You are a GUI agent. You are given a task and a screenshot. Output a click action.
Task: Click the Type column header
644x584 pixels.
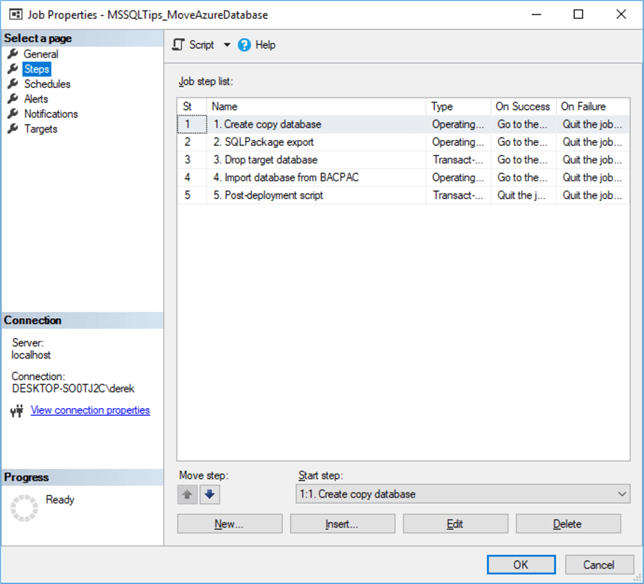coord(458,106)
